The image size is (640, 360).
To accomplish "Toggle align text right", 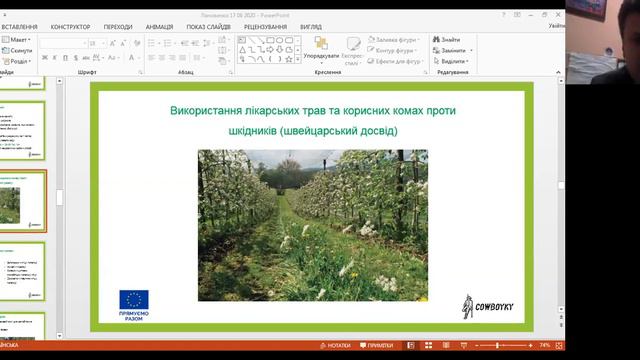I will point(172,58).
